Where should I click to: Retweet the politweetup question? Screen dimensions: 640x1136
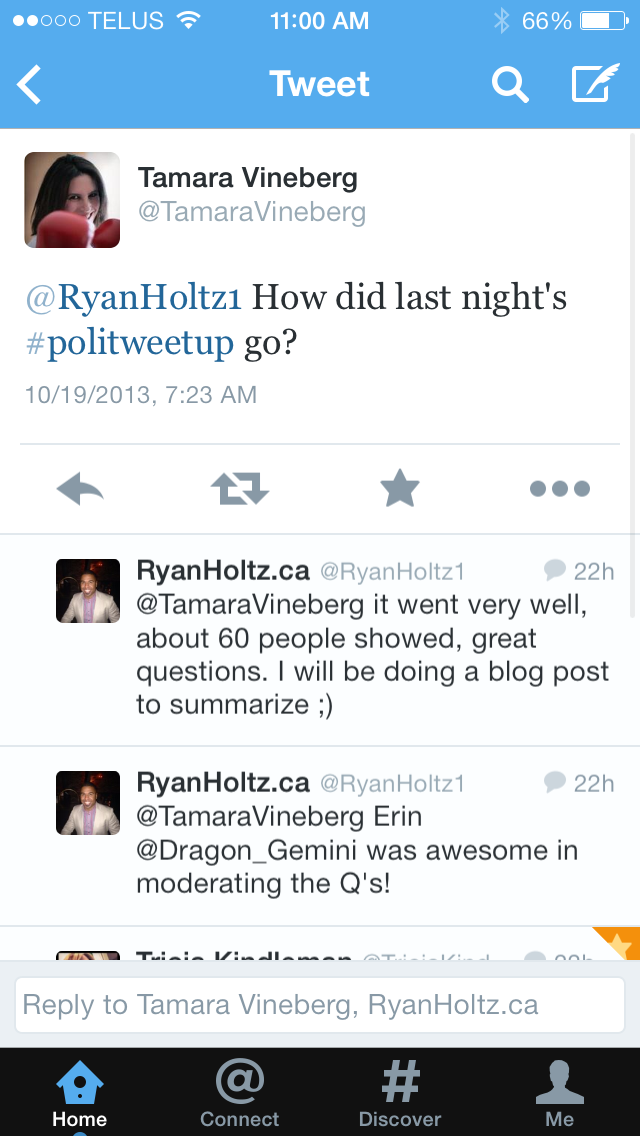point(240,489)
